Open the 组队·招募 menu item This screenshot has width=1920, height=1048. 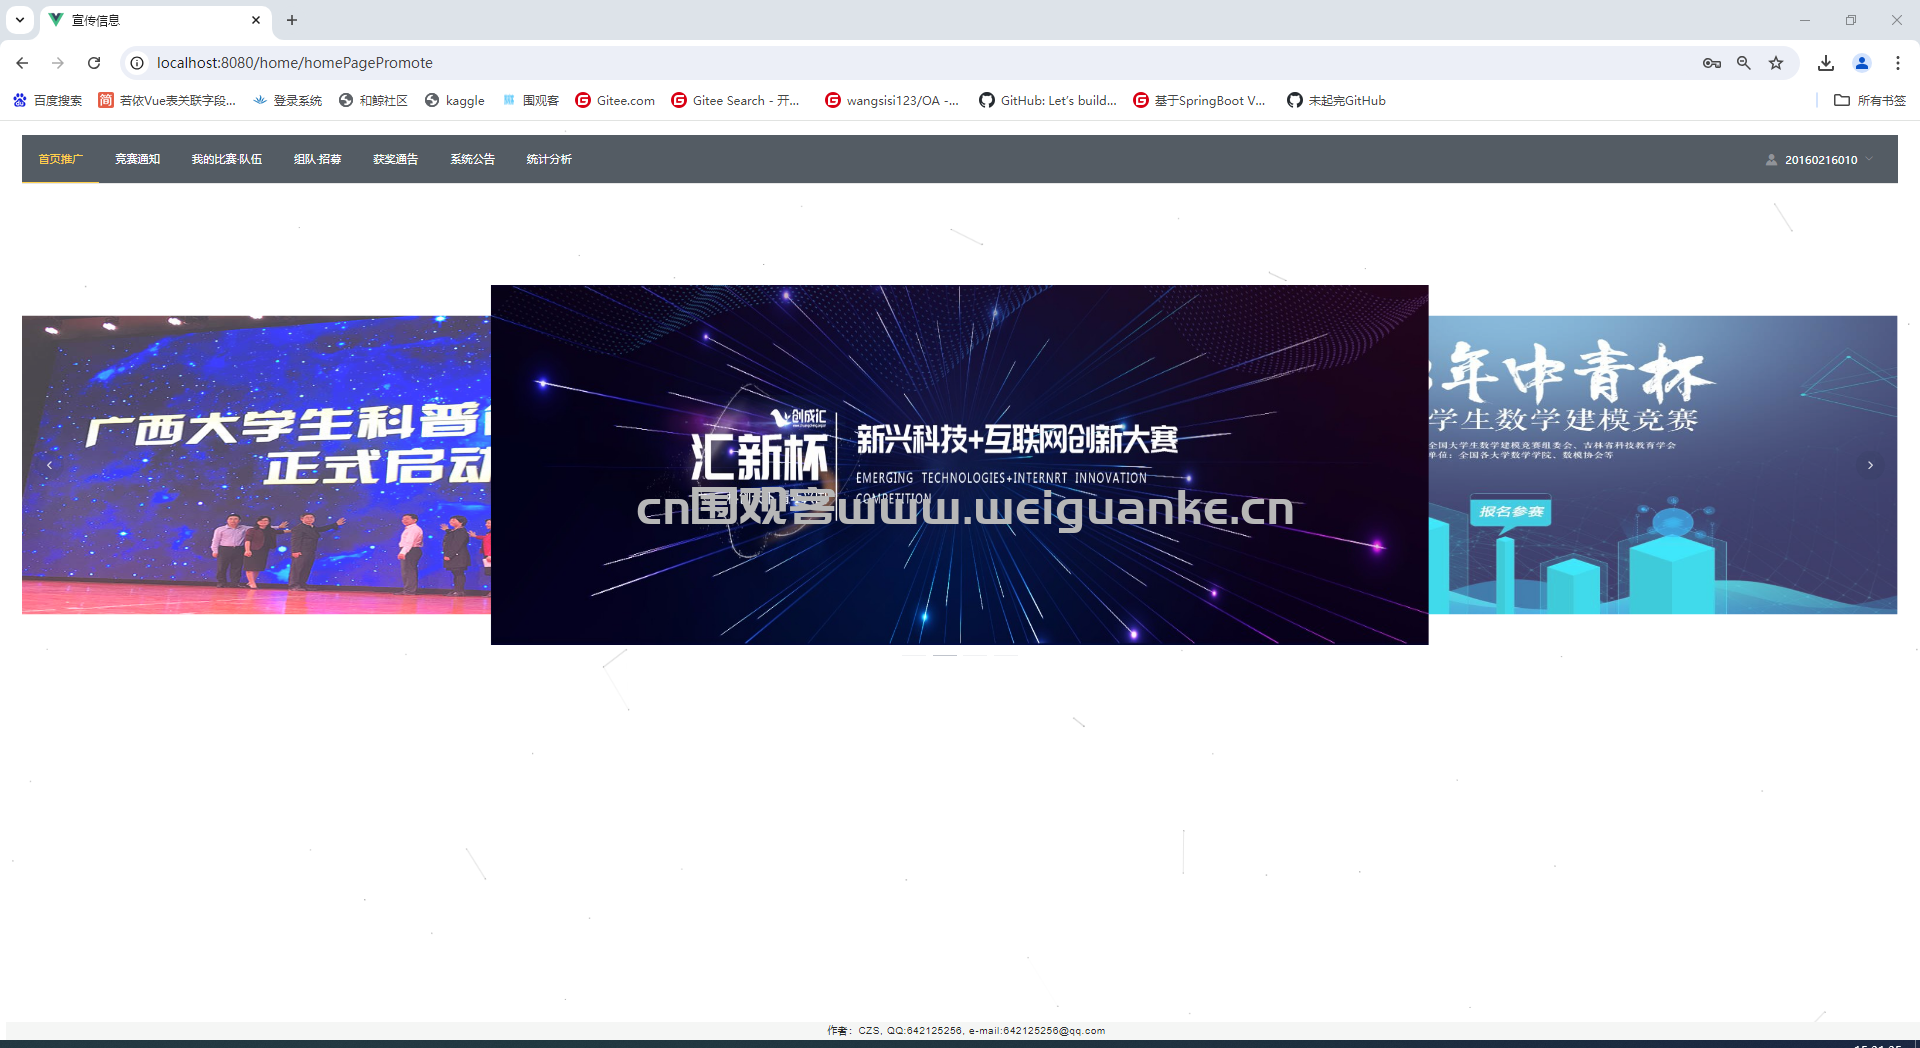tap(317, 159)
